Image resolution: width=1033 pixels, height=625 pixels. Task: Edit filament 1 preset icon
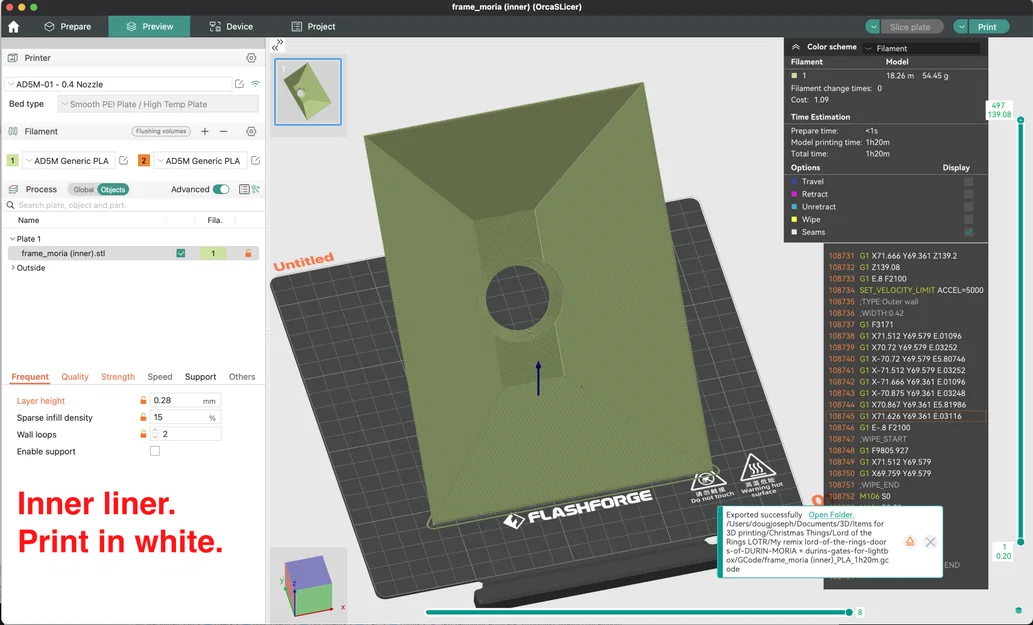point(123,160)
